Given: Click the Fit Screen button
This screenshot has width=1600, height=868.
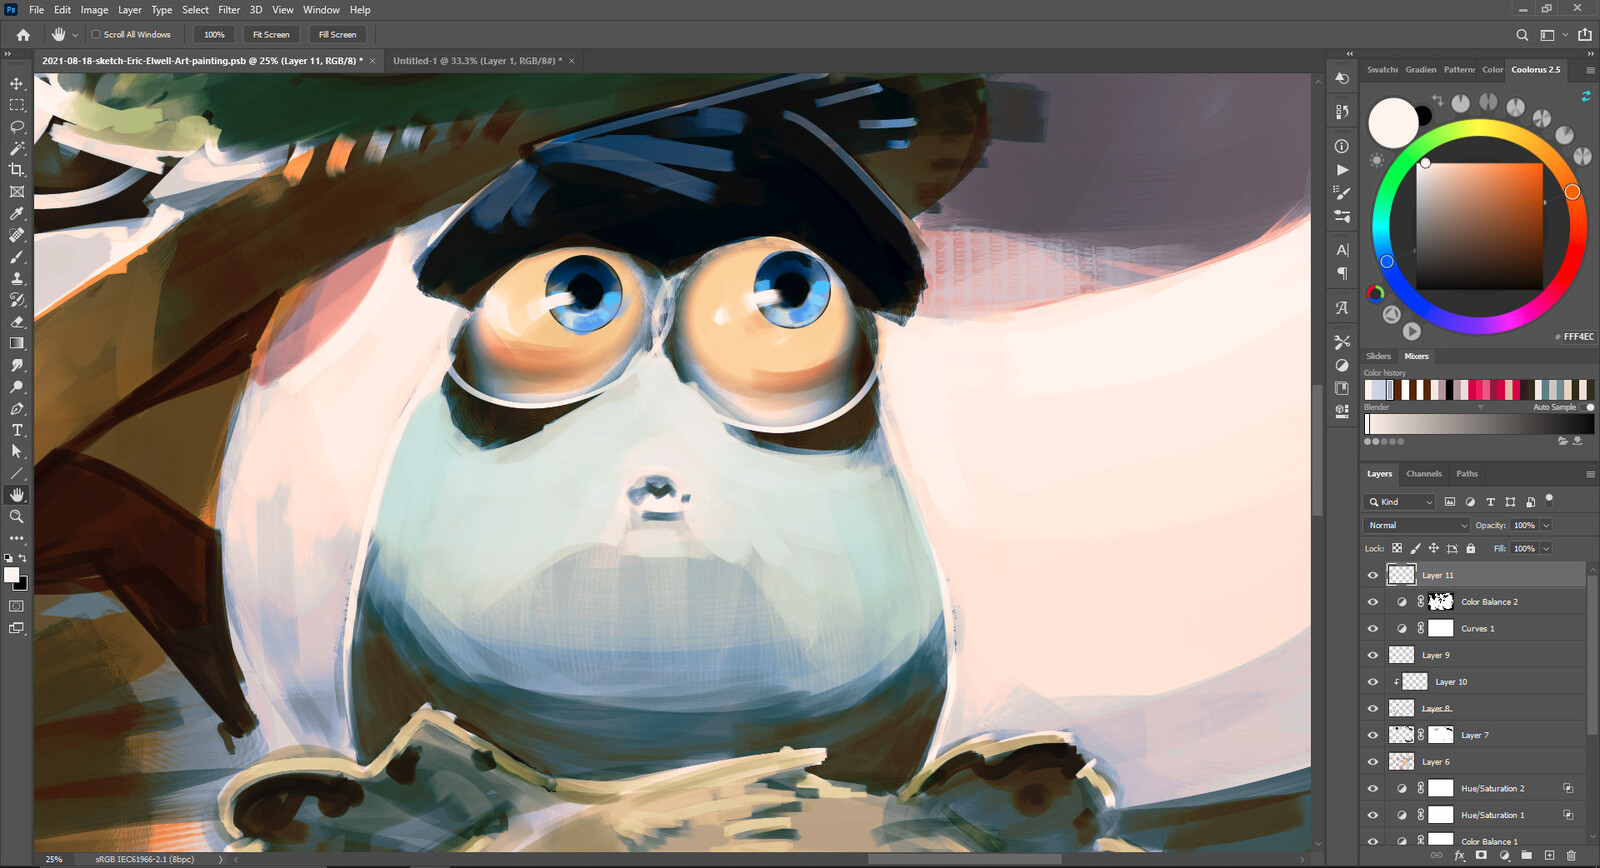Looking at the screenshot, I should tap(271, 35).
